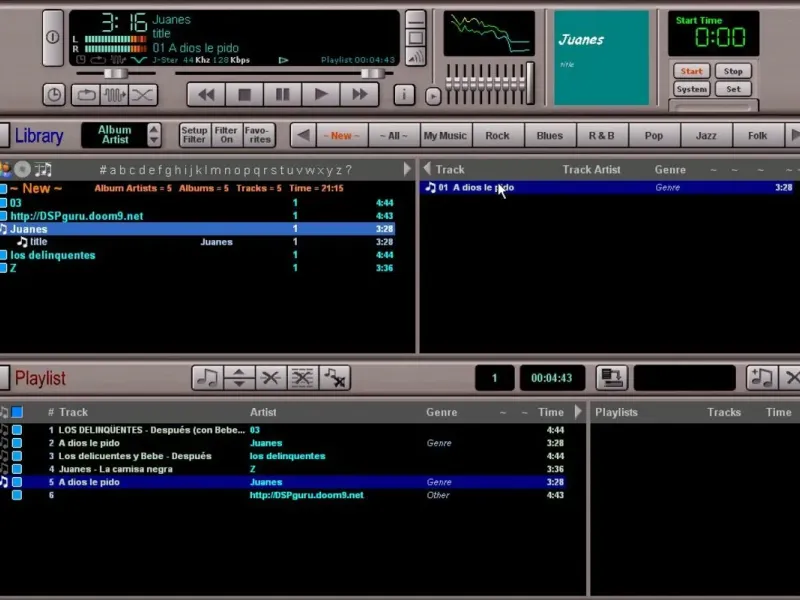Click the Favorites button
Viewport: 800px width, 600px height.
point(259,135)
